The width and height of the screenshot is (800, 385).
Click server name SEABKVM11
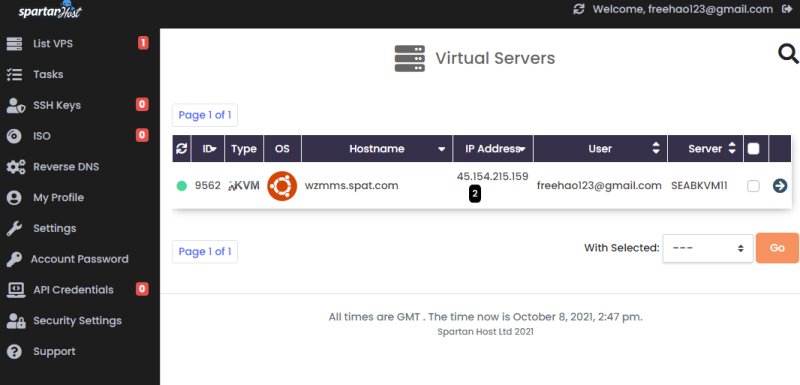[699, 186]
